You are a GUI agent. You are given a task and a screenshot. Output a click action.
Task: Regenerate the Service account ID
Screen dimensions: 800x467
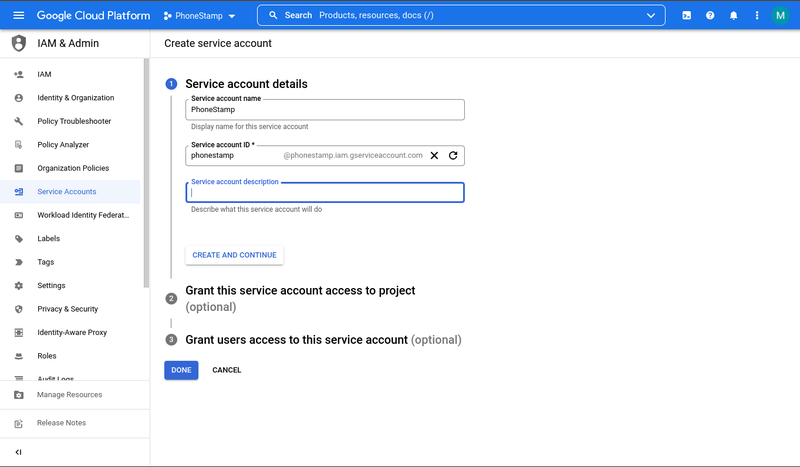pyautogui.click(x=453, y=156)
